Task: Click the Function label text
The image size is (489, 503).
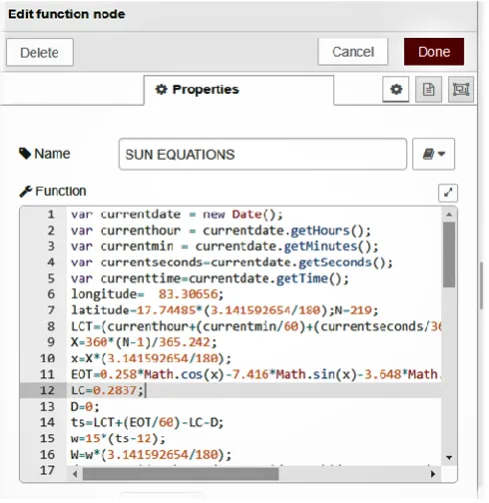Action: point(61,191)
